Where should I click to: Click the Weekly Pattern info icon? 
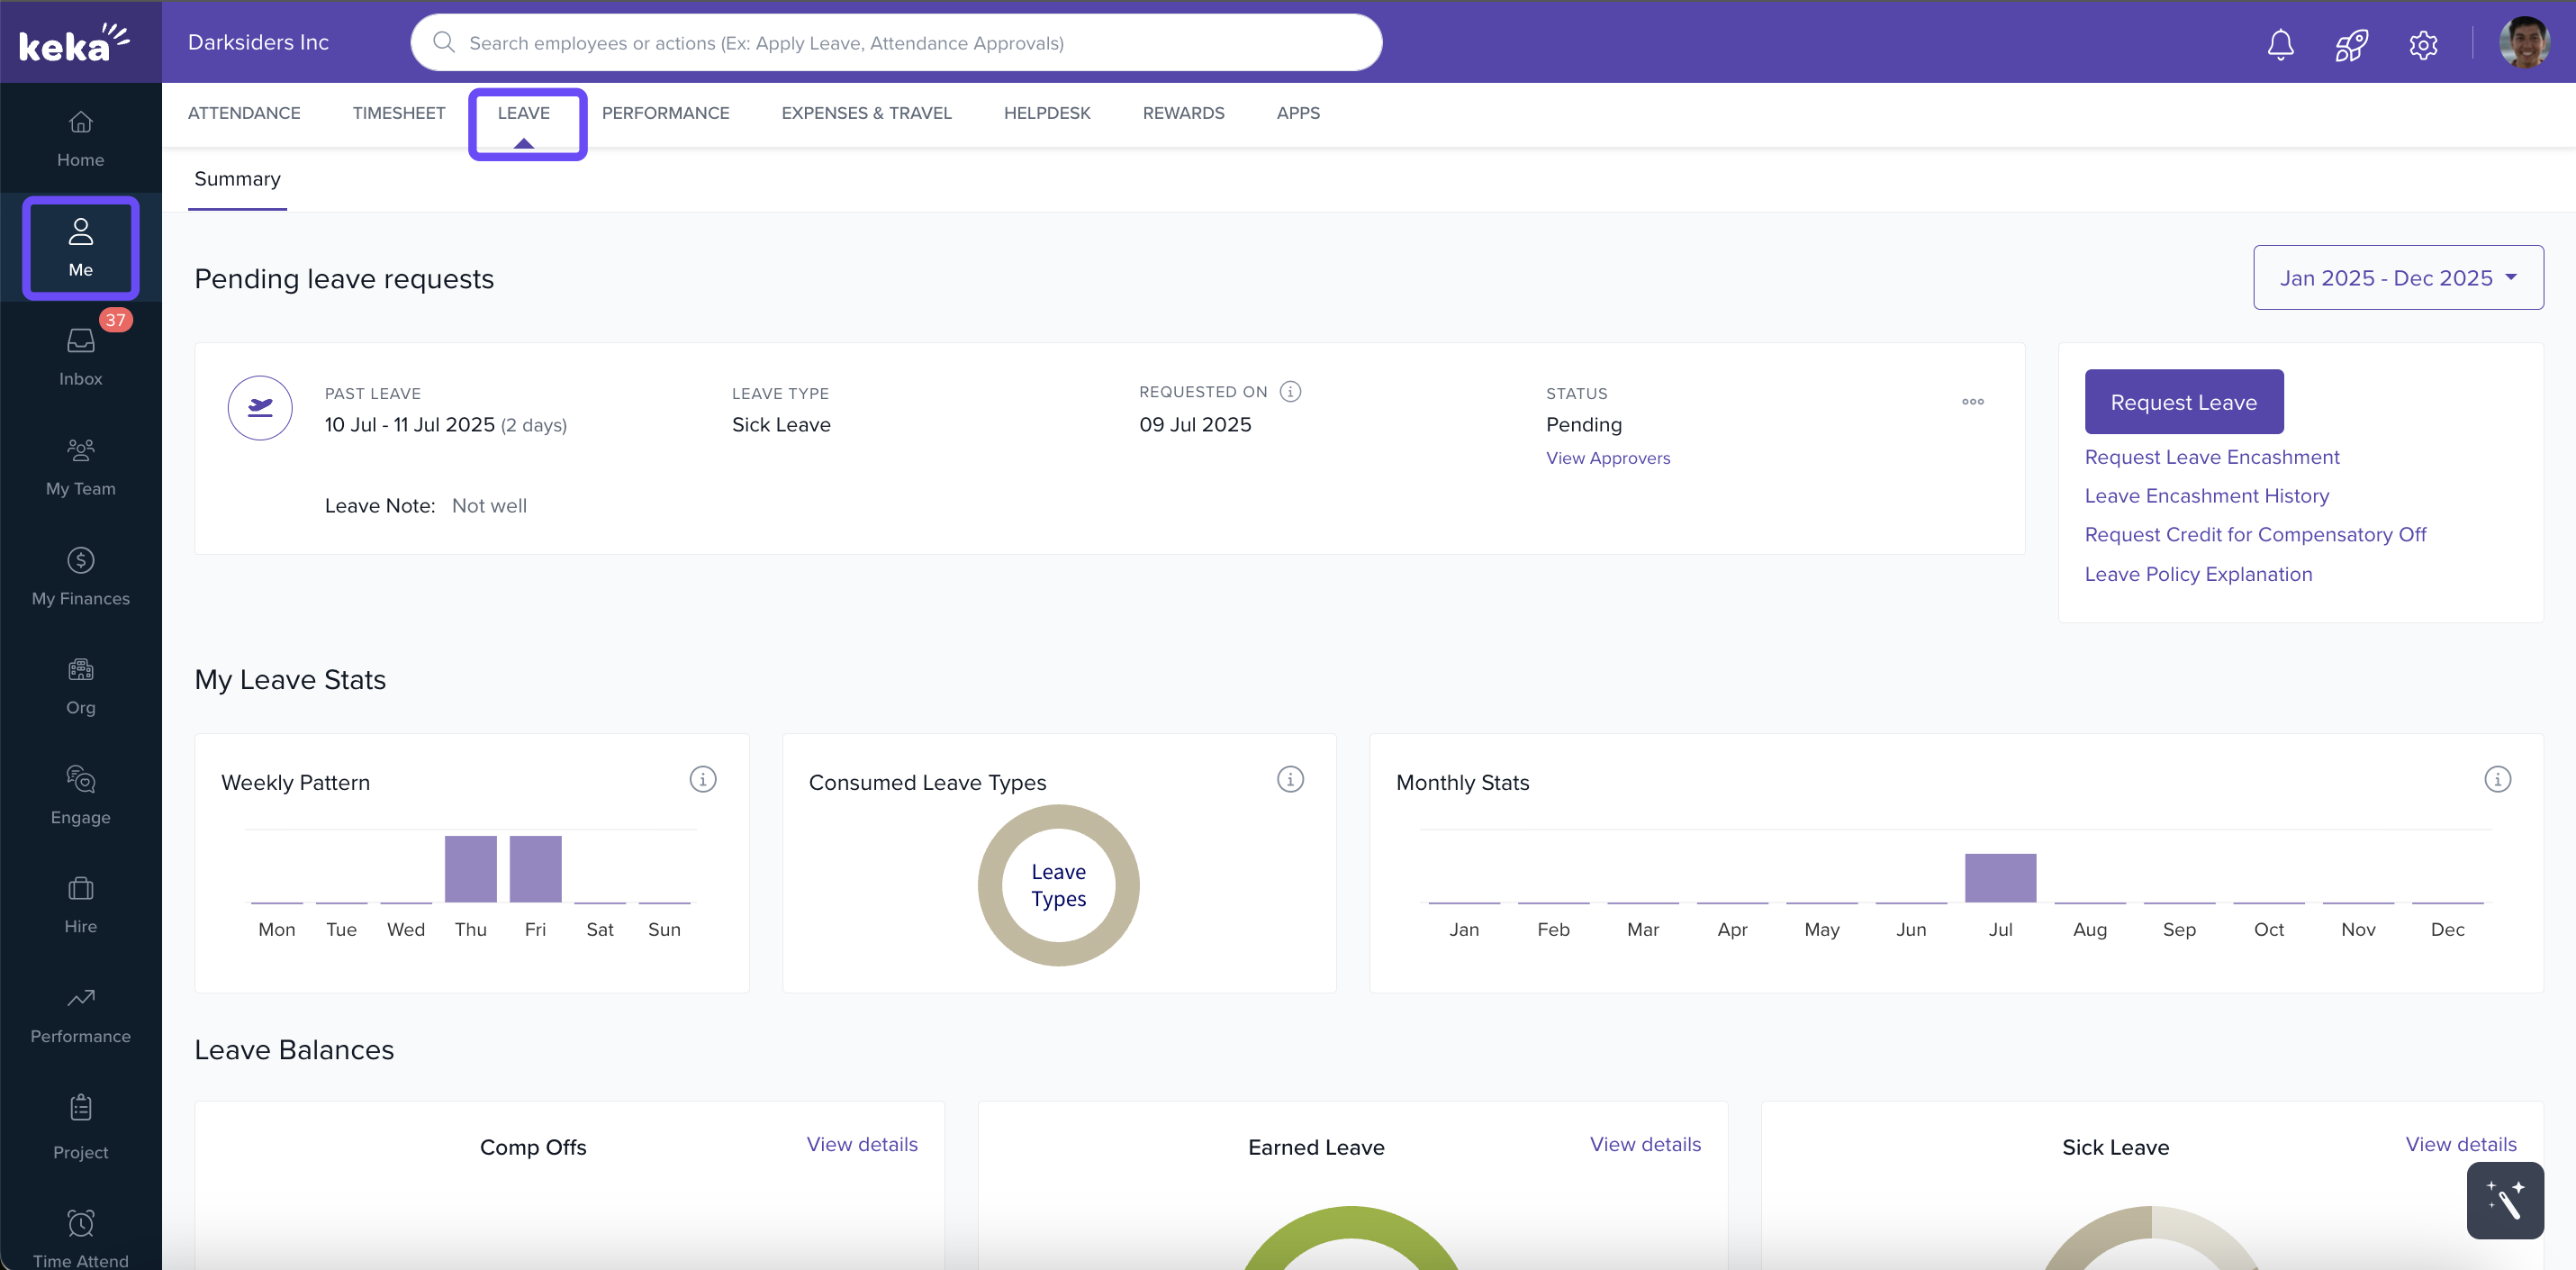703,779
